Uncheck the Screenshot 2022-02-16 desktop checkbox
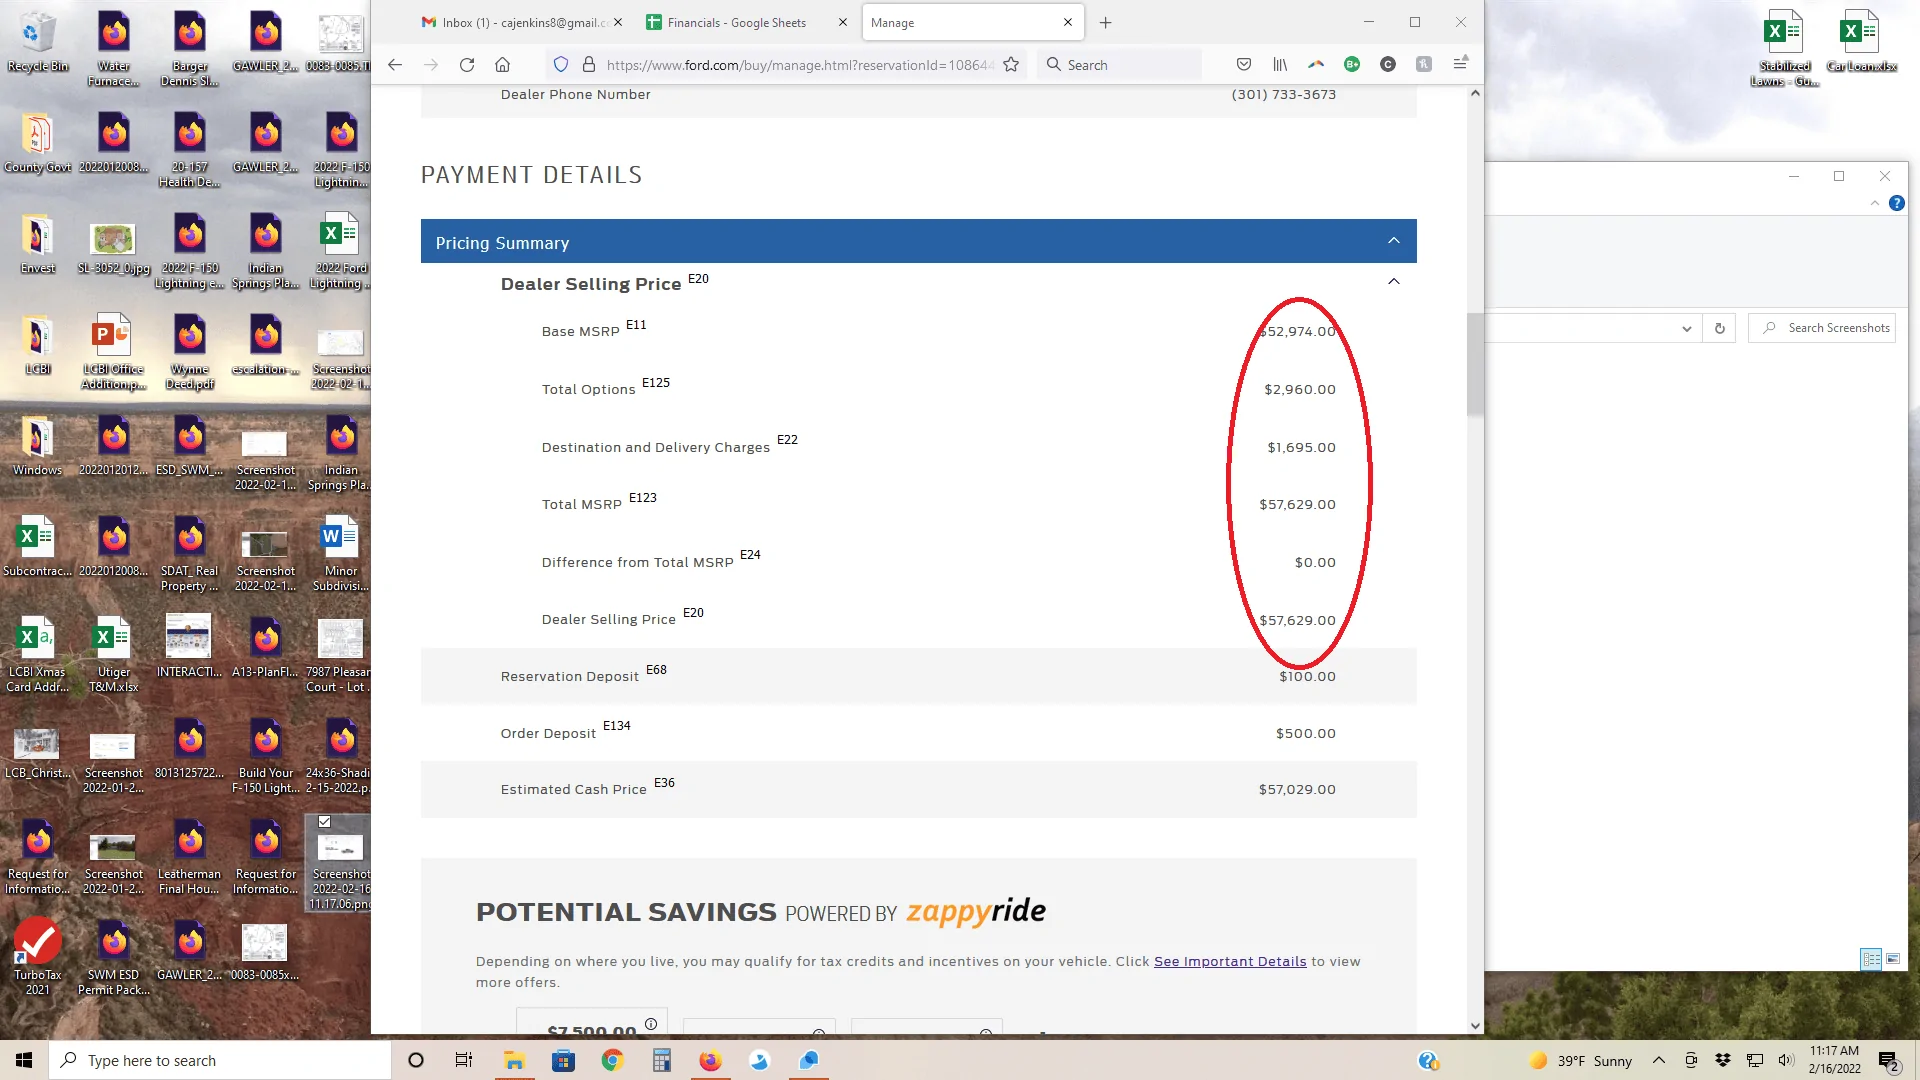This screenshot has height=1080, width=1920. pos(325,821)
